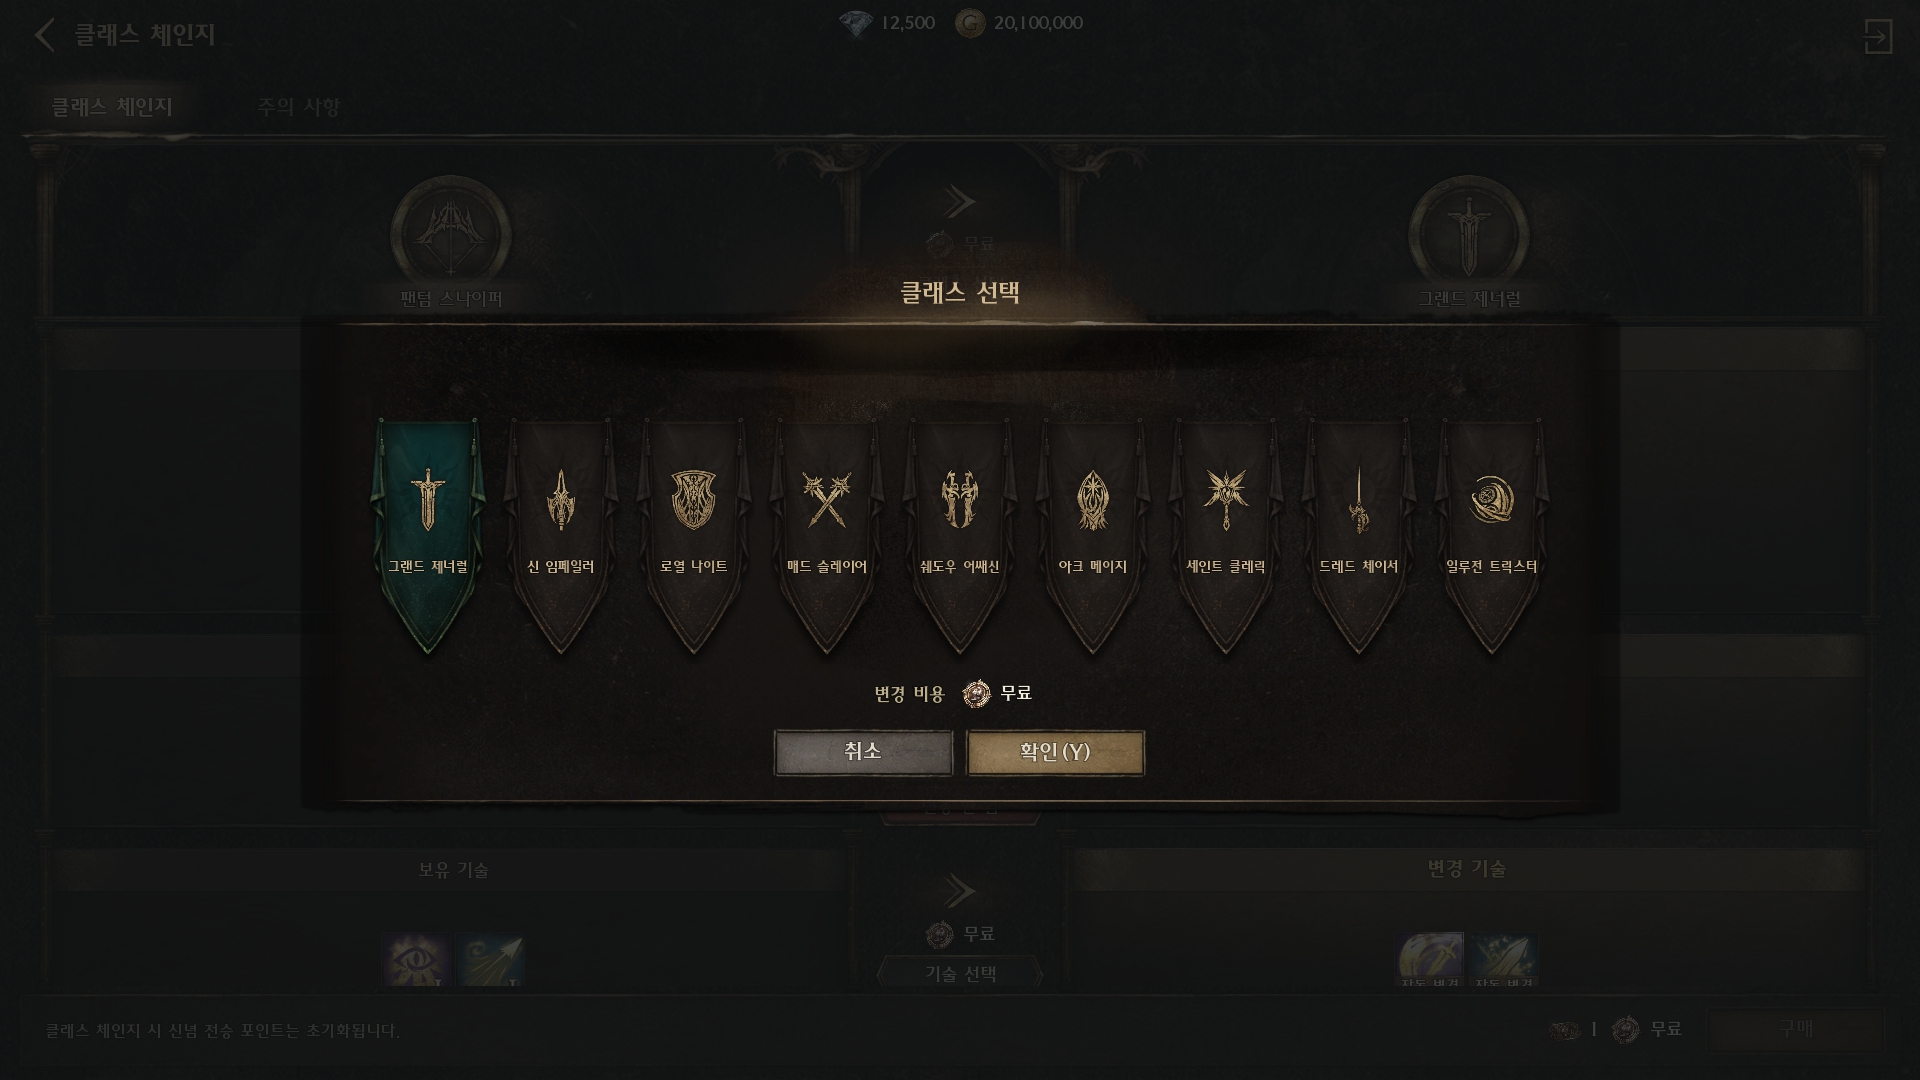Pick the 일루전 트릭스터 class banner
The height and width of the screenshot is (1080, 1920).
coord(1492,536)
